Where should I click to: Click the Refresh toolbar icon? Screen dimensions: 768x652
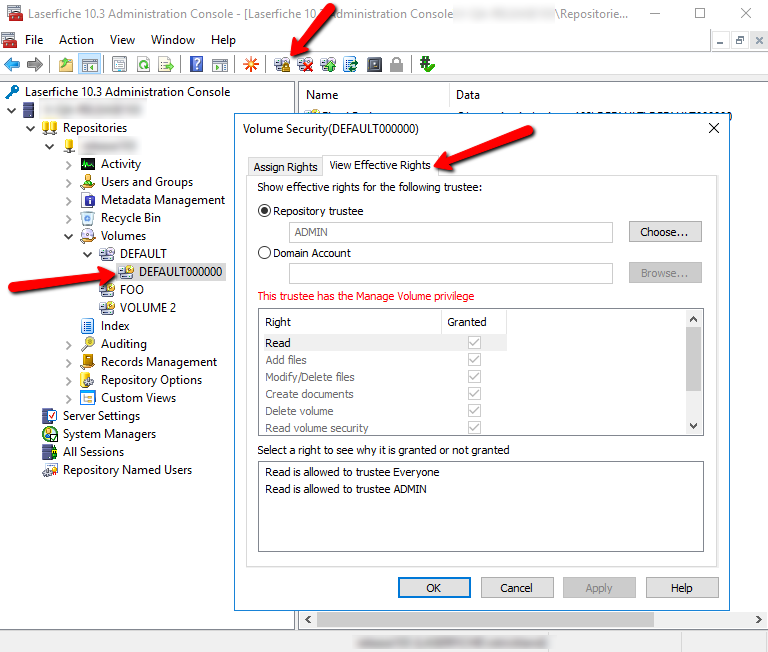point(144,64)
